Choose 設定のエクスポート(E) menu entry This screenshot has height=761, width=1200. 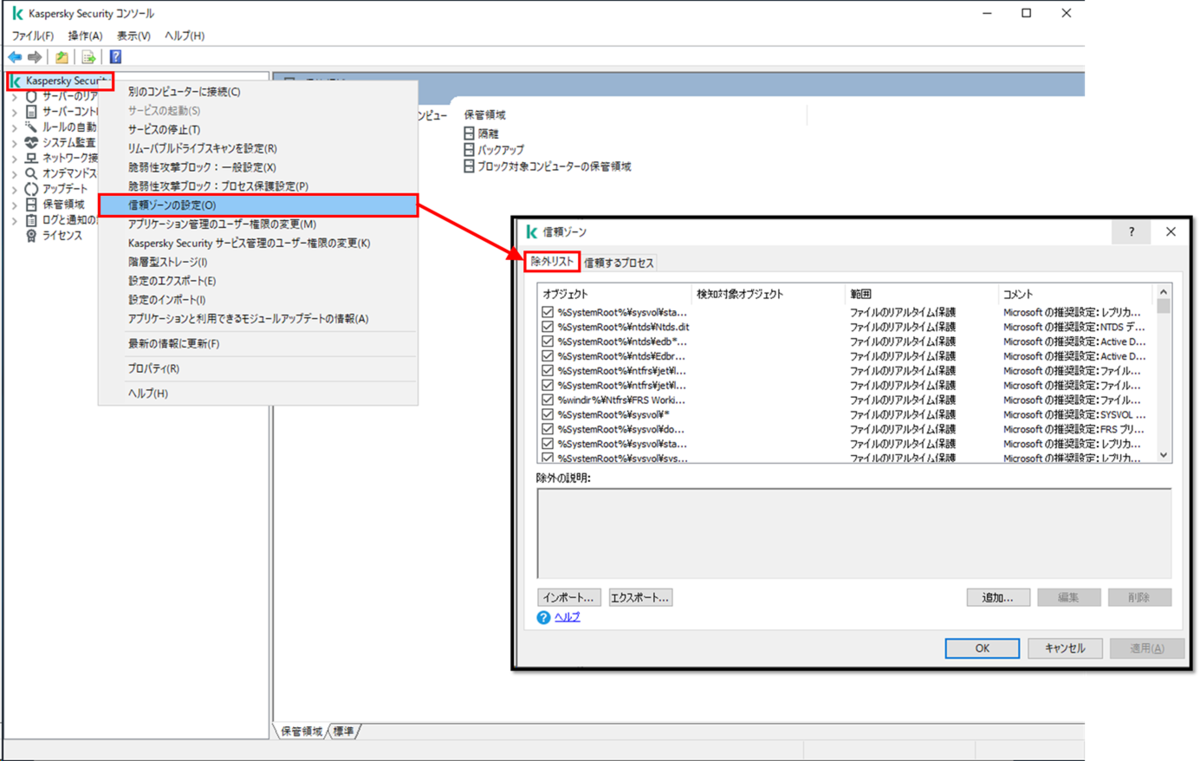pyautogui.click(x=258, y=281)
